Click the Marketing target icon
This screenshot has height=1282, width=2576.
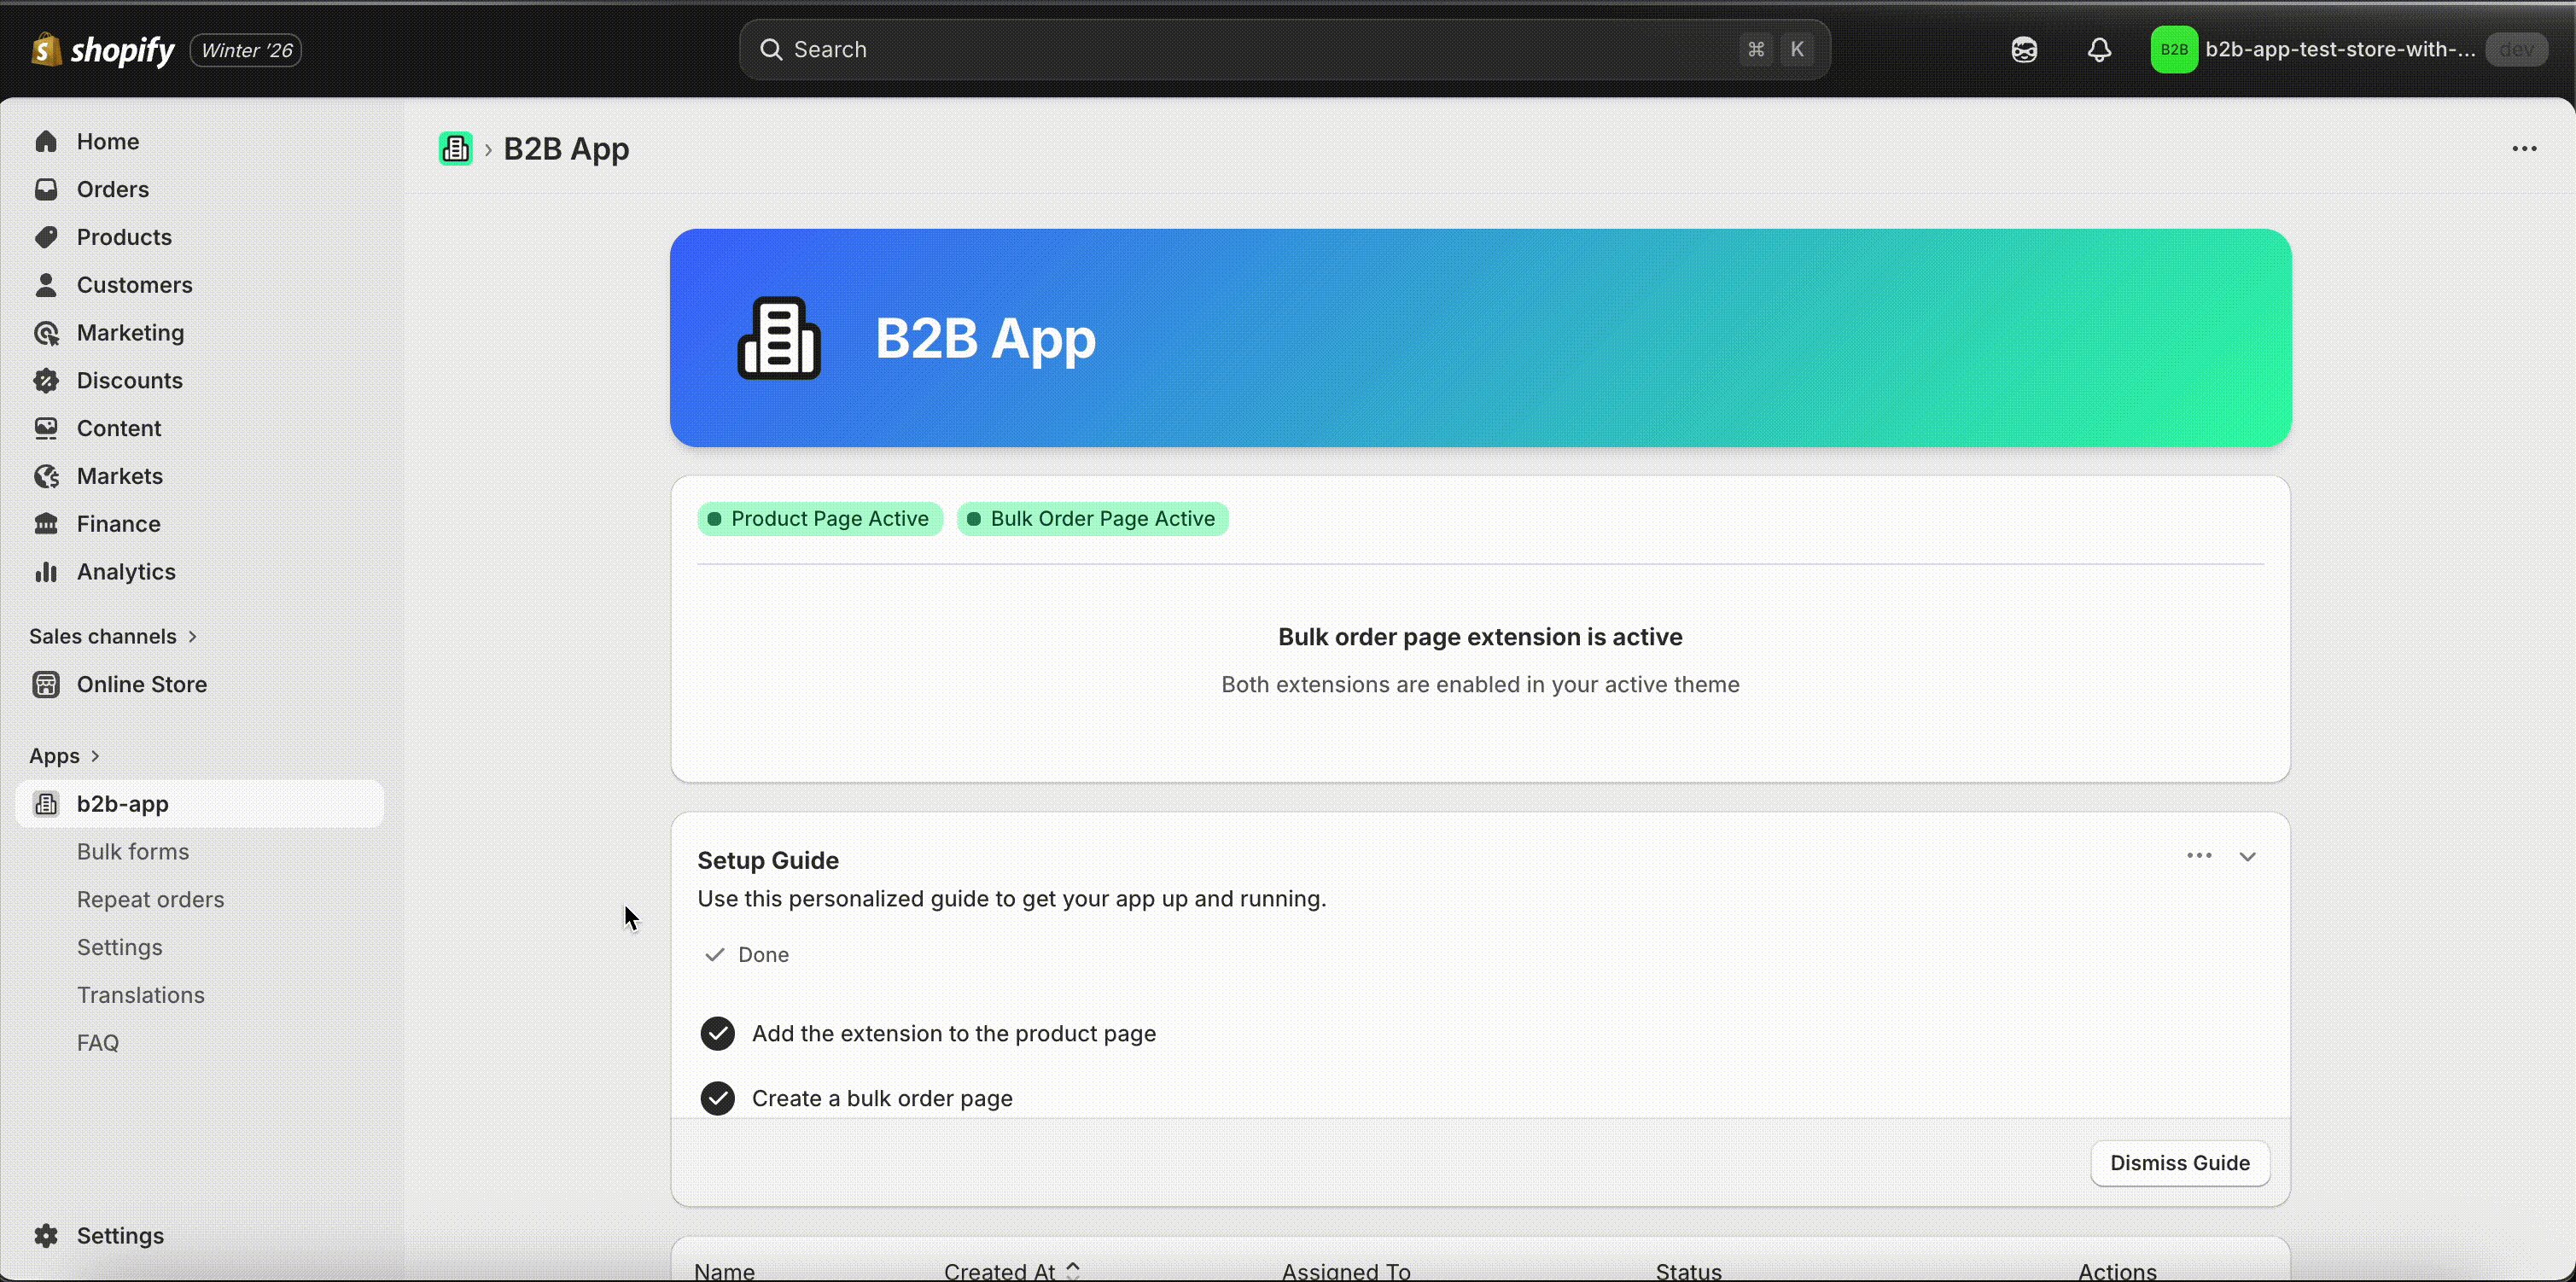(46, 333)
